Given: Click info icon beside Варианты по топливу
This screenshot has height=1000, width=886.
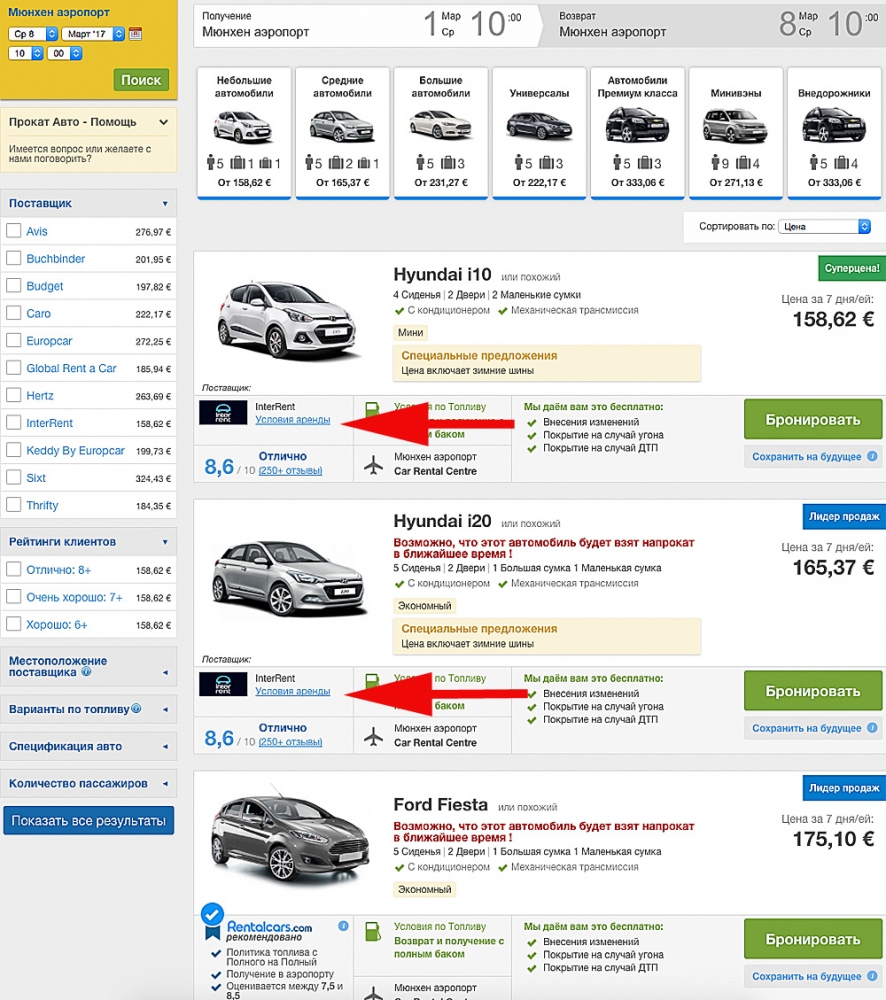Looking at the screenshot, I should (136, 709).
